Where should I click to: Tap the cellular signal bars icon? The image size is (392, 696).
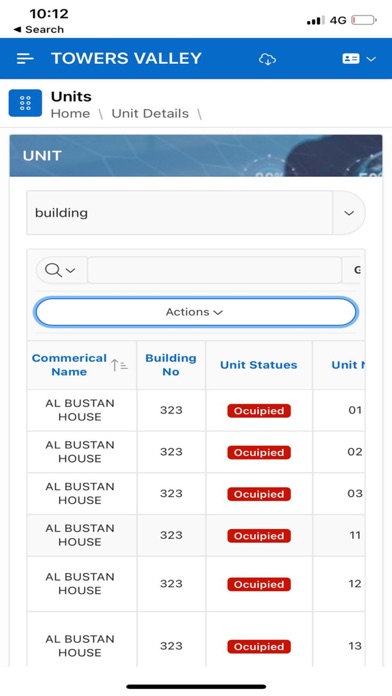pyautogui.click(x=315, y=20)
